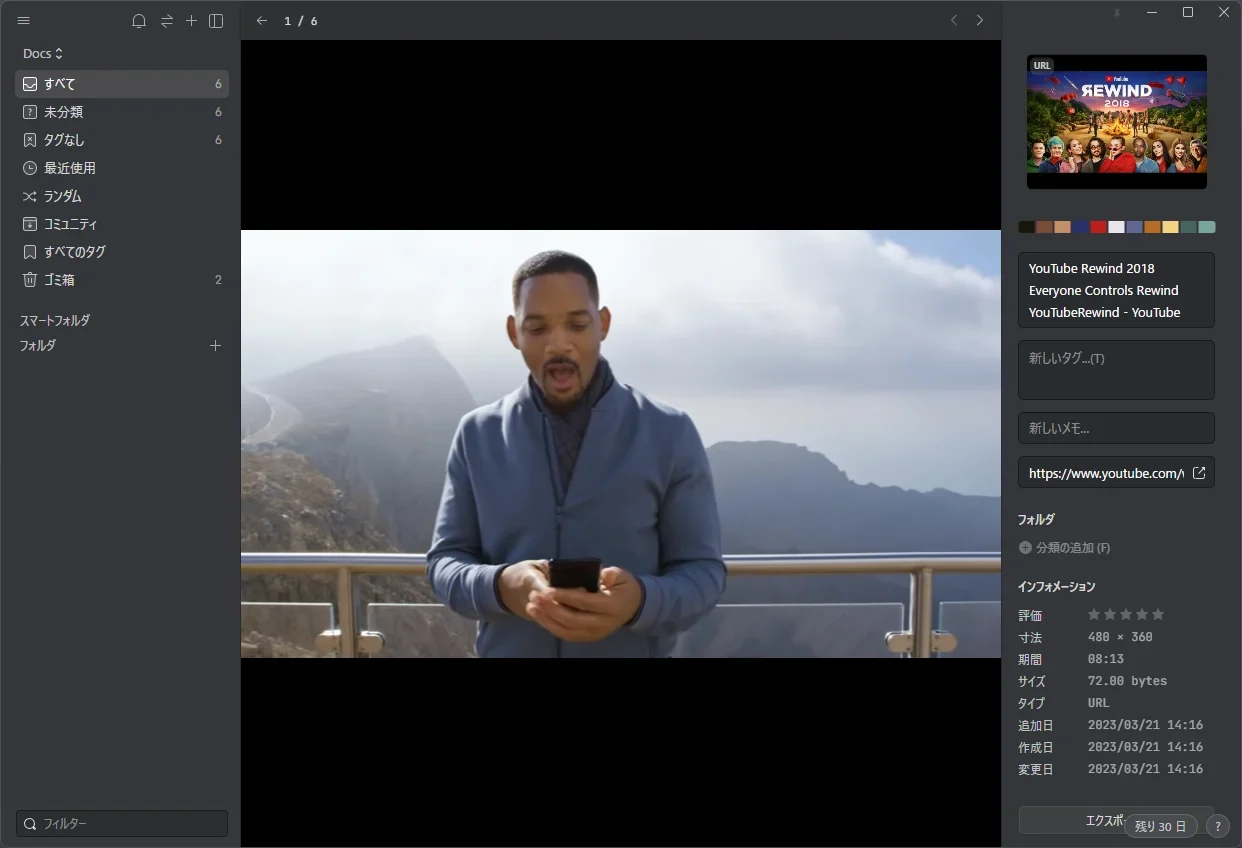Set rating to one star
This screenshot has width=1242, height=848.
pyautogui.click(x=1094, y=614)
